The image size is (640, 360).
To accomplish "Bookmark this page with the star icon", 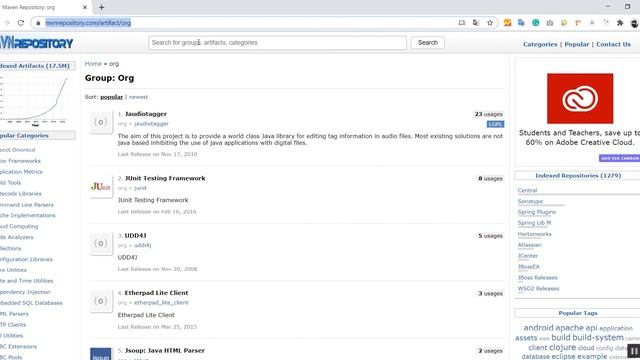I will point(490,23).
